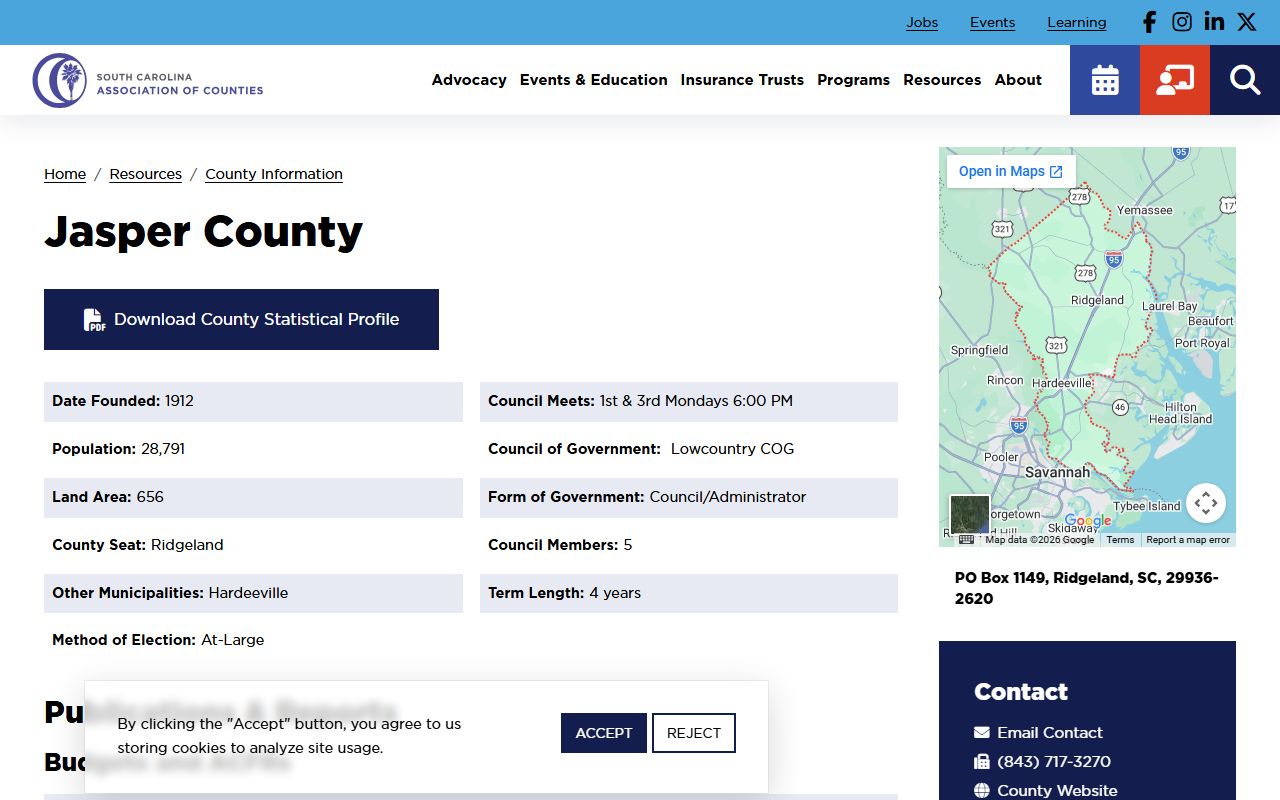Open the X (Twitter) social icon
This screenshot has width=1280, height=800.
pos(1246,22)
